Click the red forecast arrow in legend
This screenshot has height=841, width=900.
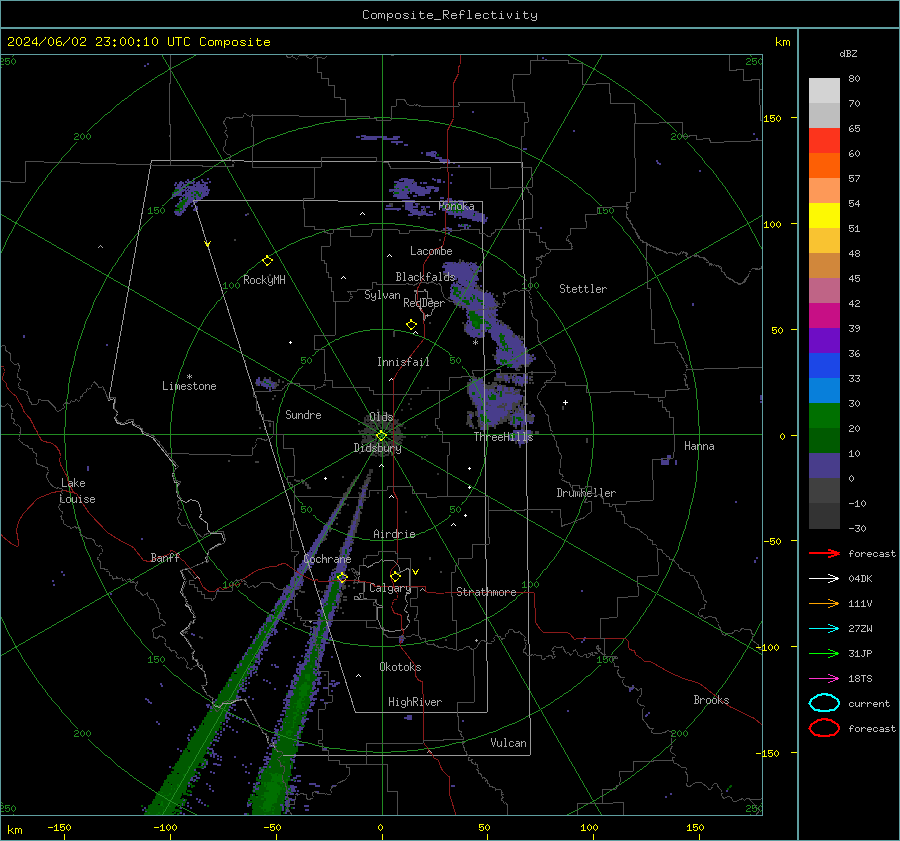pyautogui.click(x=824, y=553)
